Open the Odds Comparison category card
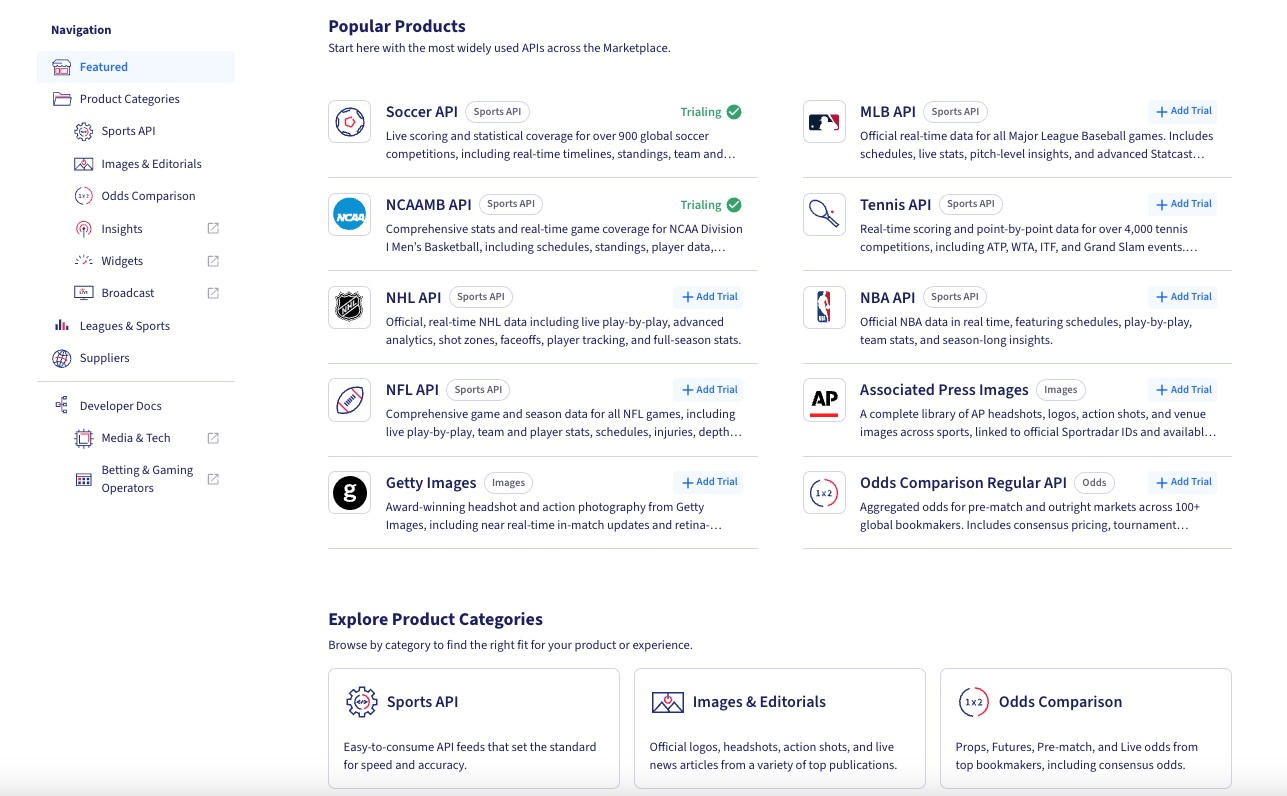This screenshot has height=796, width=1287. pyautogui.click(x=1086, y=729)
